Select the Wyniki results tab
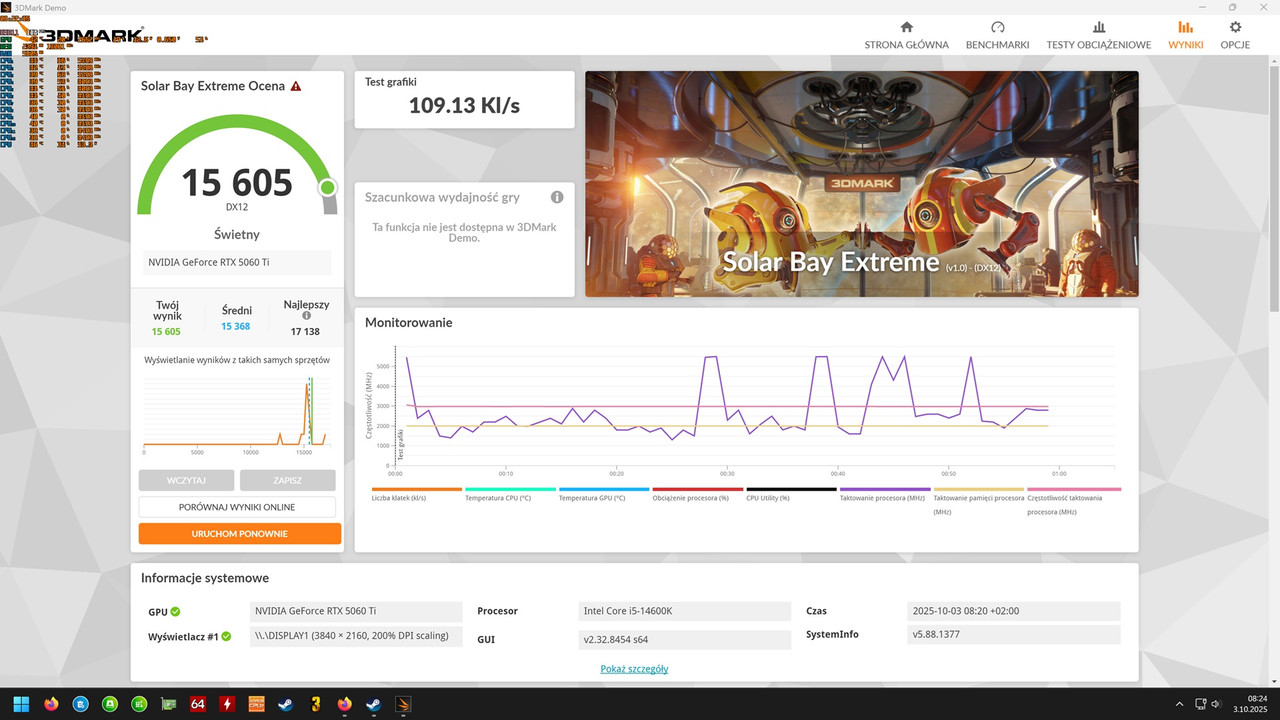 pos(1185,35)
